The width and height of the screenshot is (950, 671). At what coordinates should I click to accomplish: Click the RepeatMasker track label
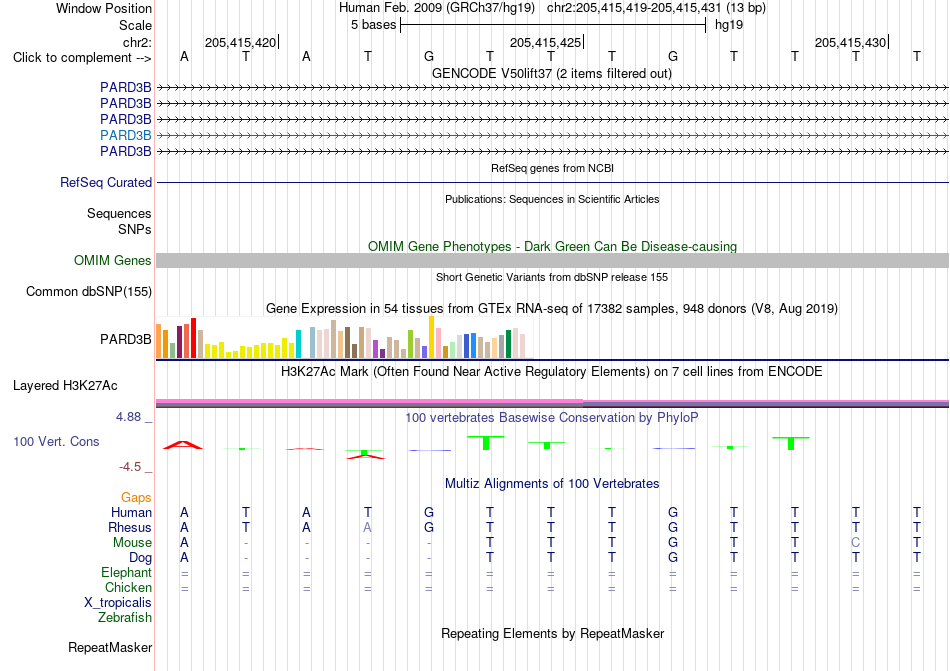click(110, 647)
